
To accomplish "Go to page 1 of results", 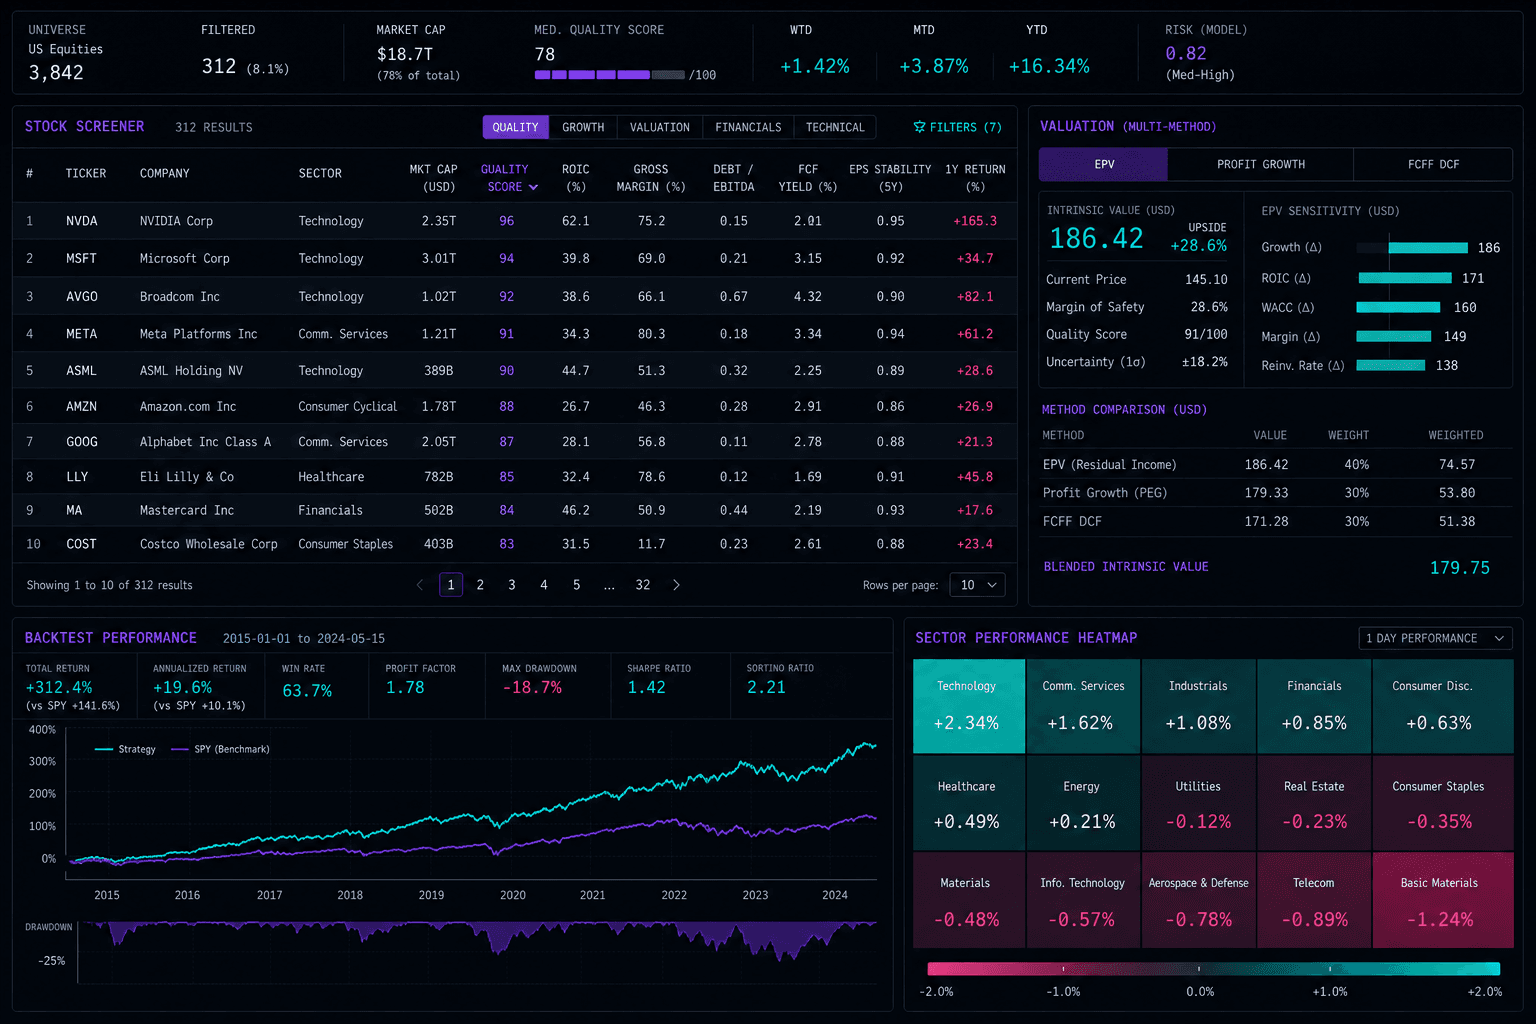I will (451, 585).
